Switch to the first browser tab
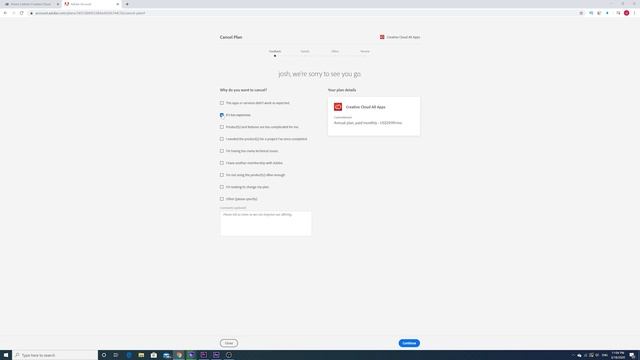This screenshot has width=640, height=360. point(31,4)
